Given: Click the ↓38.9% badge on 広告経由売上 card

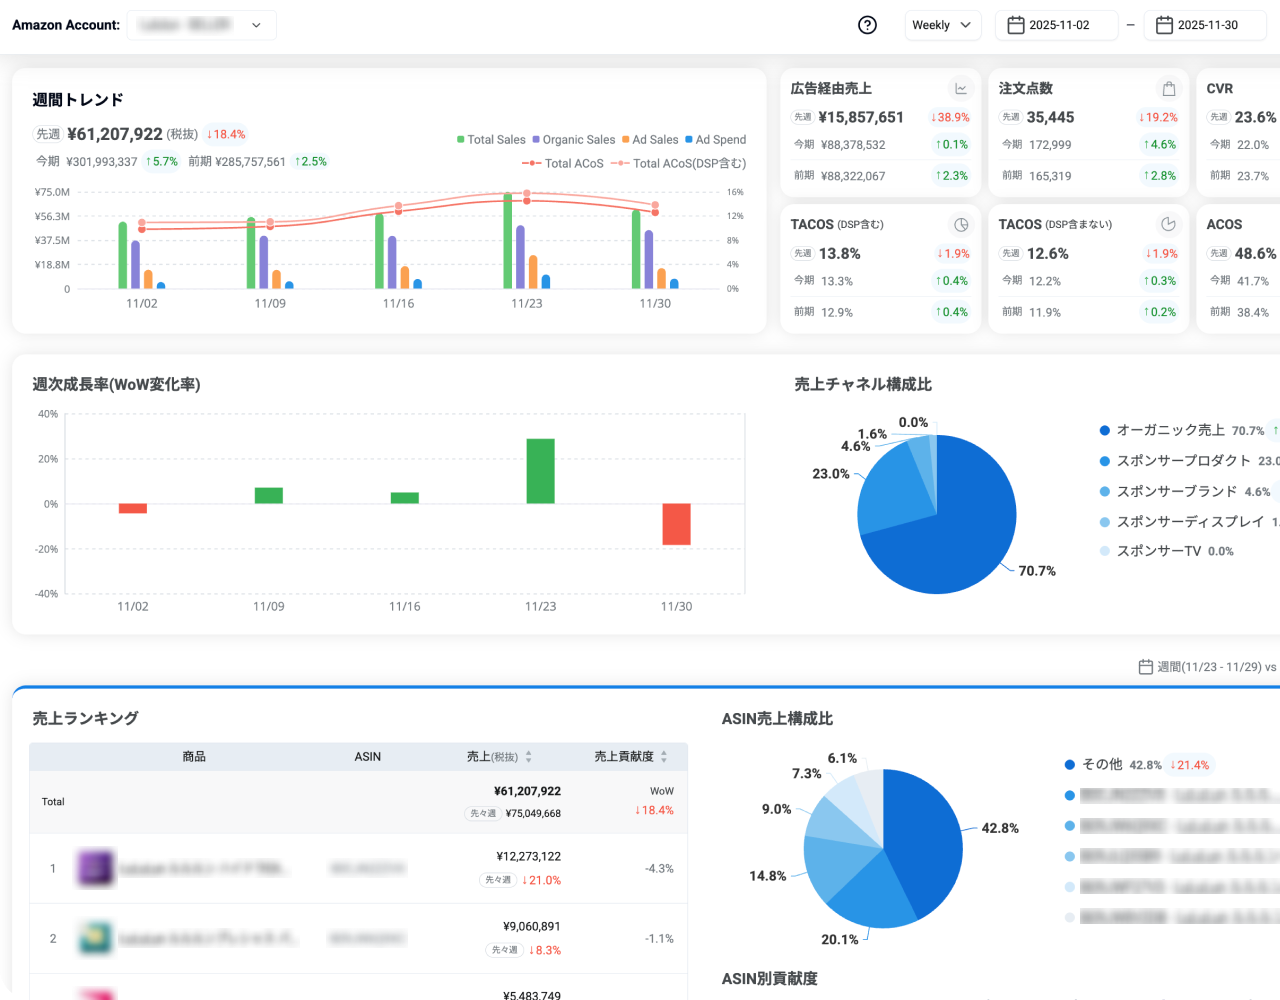Looking at the screenshot, I should (x=950, y=117).
